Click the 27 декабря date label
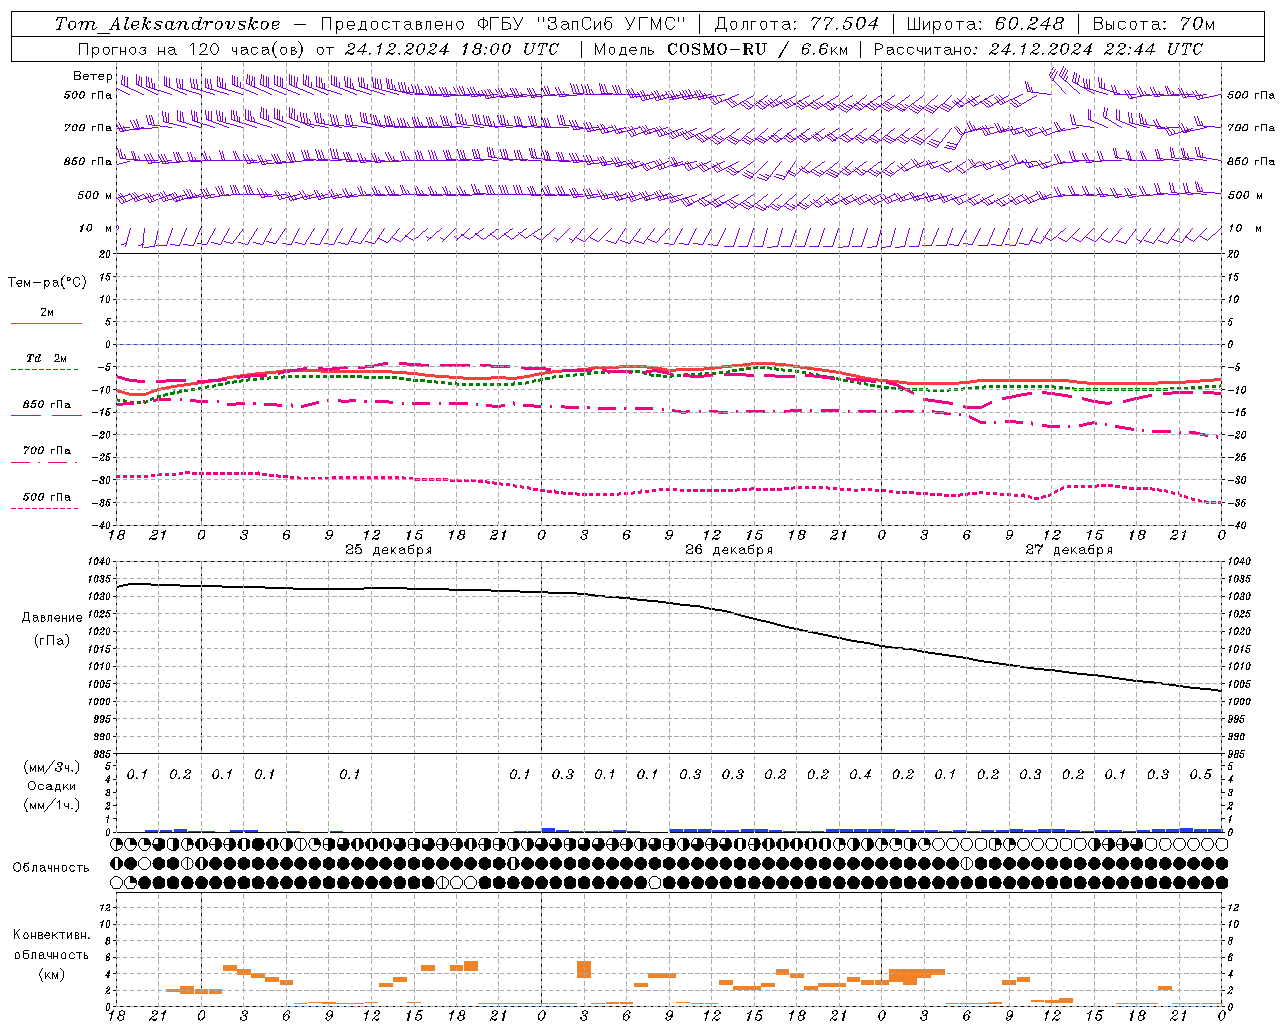Viewport: 1280px width, 1024px height. tap(1069, 550)
